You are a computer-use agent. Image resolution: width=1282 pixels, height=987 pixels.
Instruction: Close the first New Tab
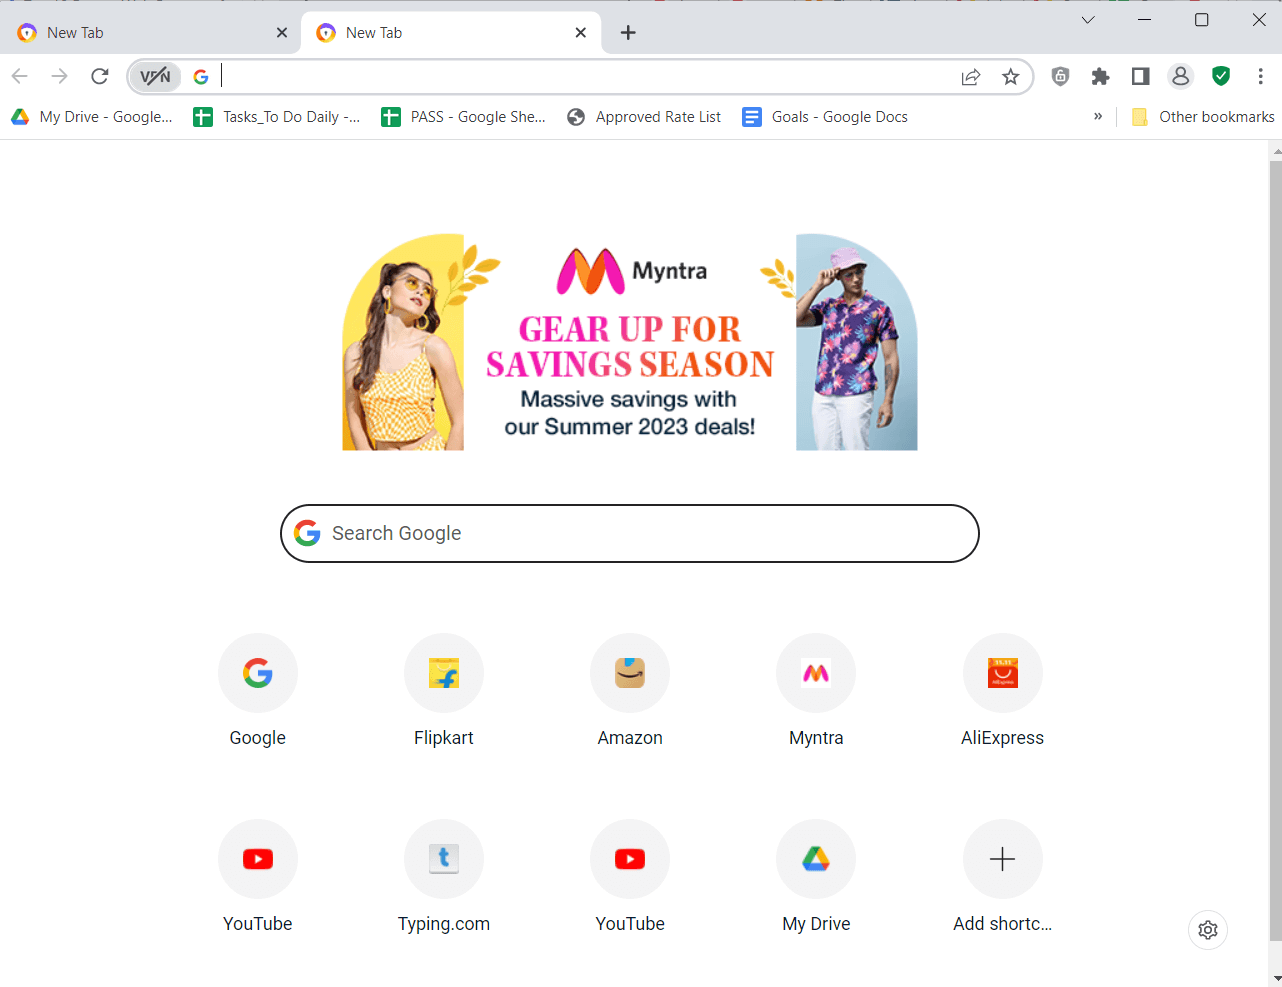click(x=282, y=33)
